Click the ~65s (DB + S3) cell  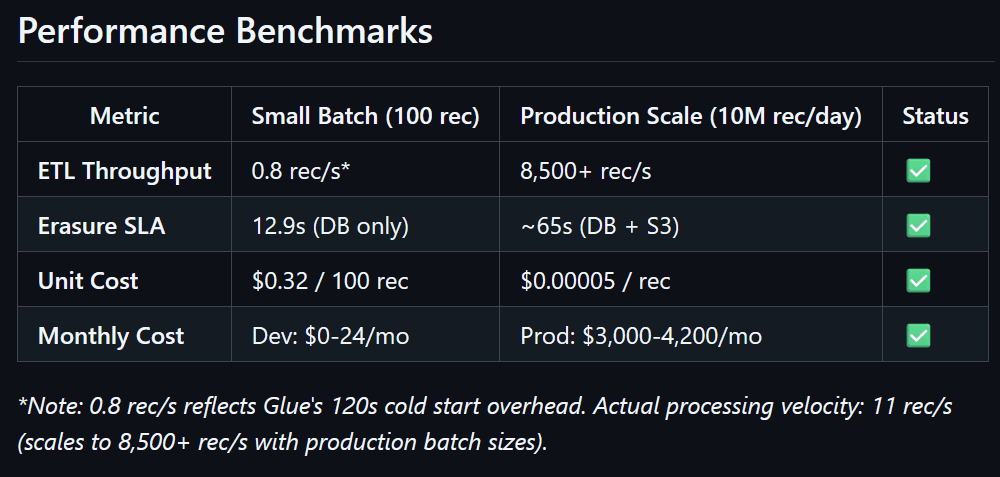[x=599, y=226]
